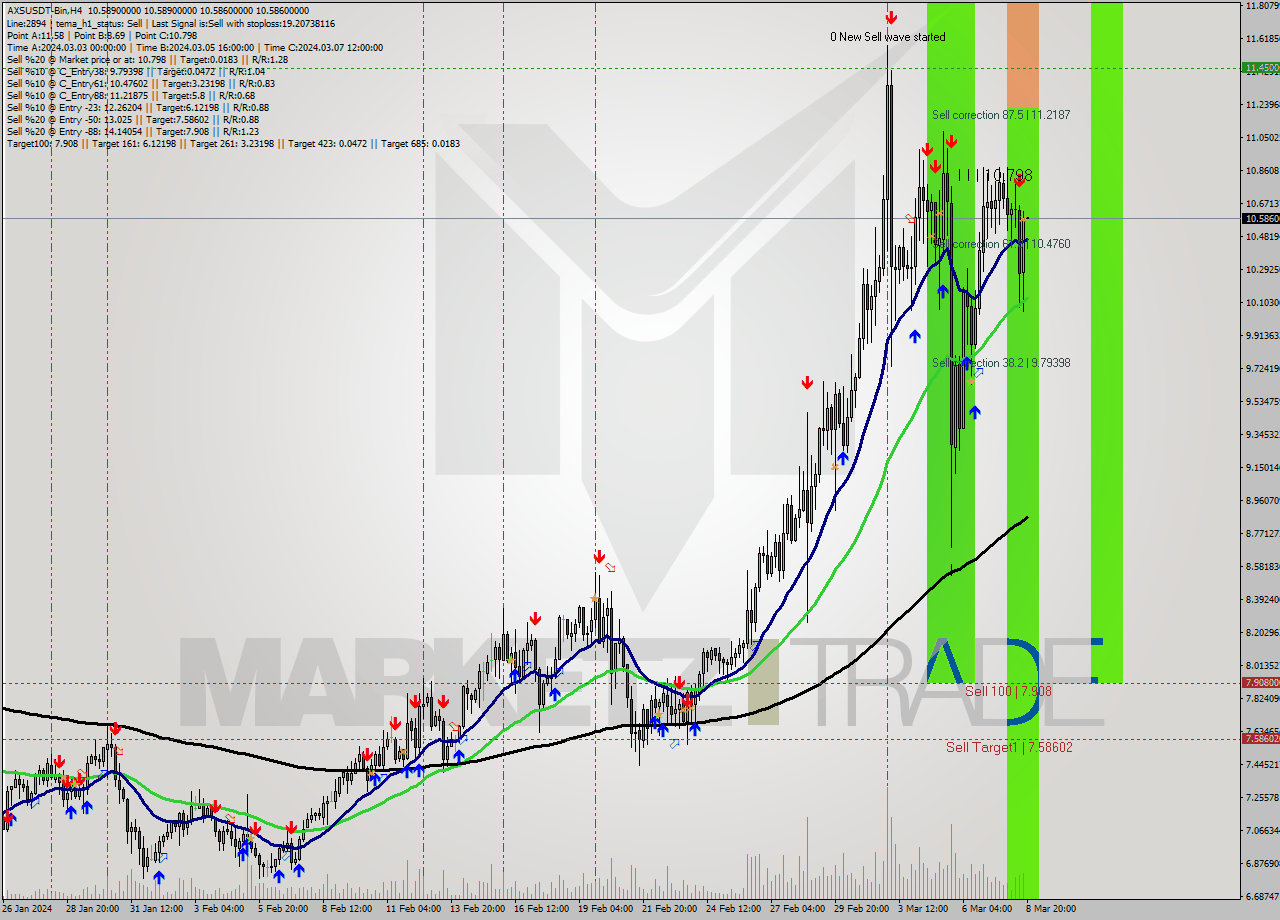Screen dimensions: 1280x920
Task: Click the '28 Jan 20:00' date axis label
Action: 94,908
